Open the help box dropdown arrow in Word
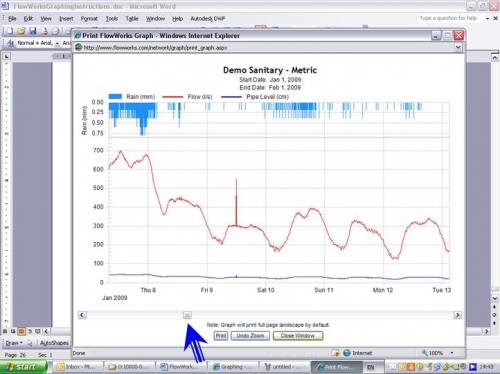This screenshot has height=374, width=500. coord(487,18)
